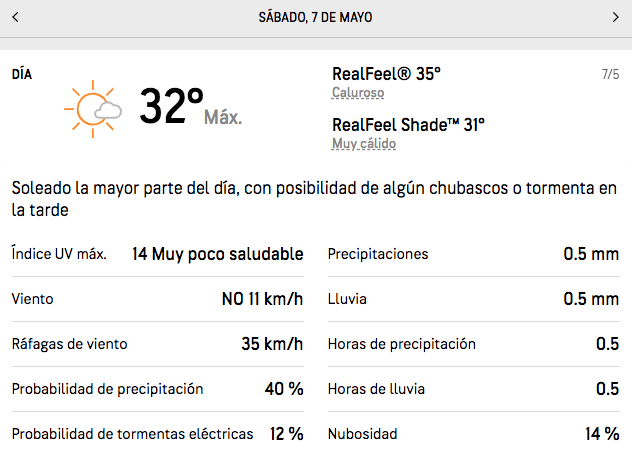Click the RealFeel® 35° label
The image size is (632, 465).
(386, 74)
